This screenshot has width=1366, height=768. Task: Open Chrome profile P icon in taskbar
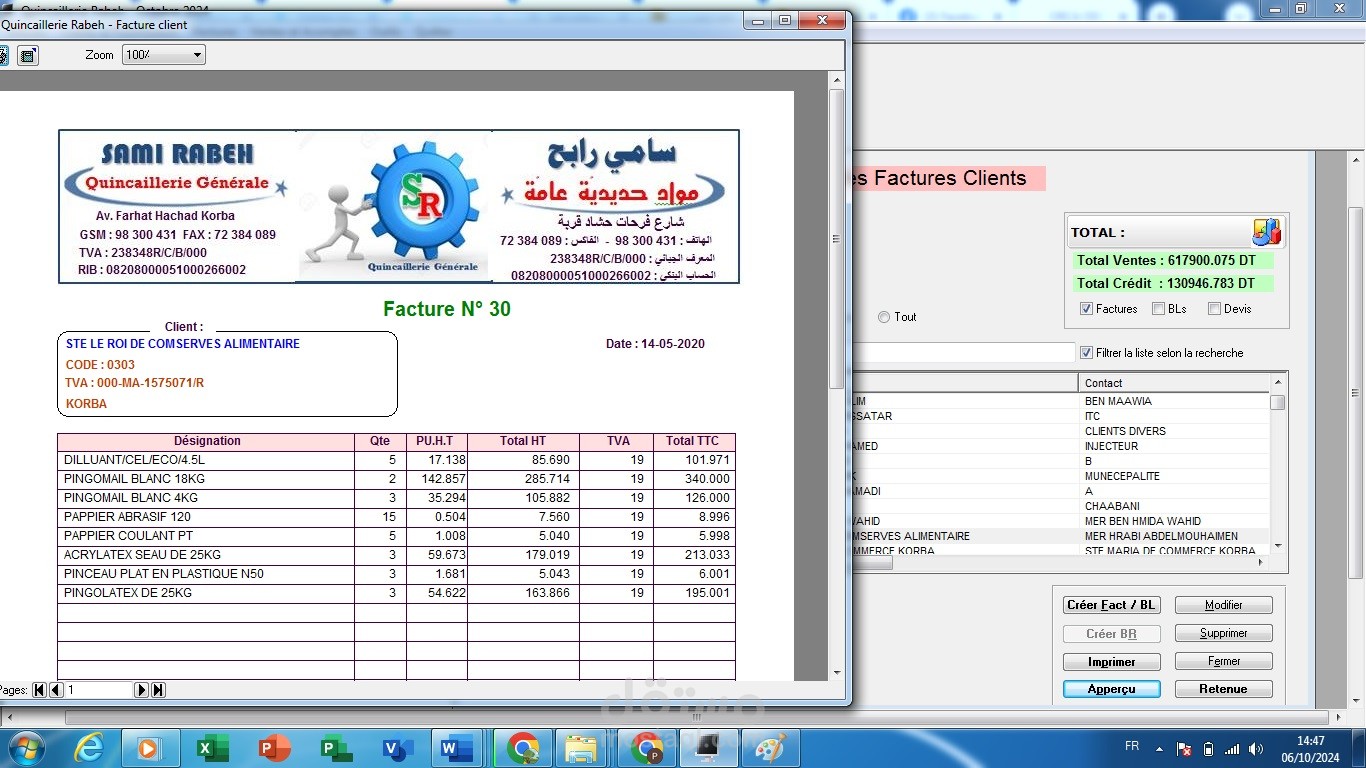(647, 748)
